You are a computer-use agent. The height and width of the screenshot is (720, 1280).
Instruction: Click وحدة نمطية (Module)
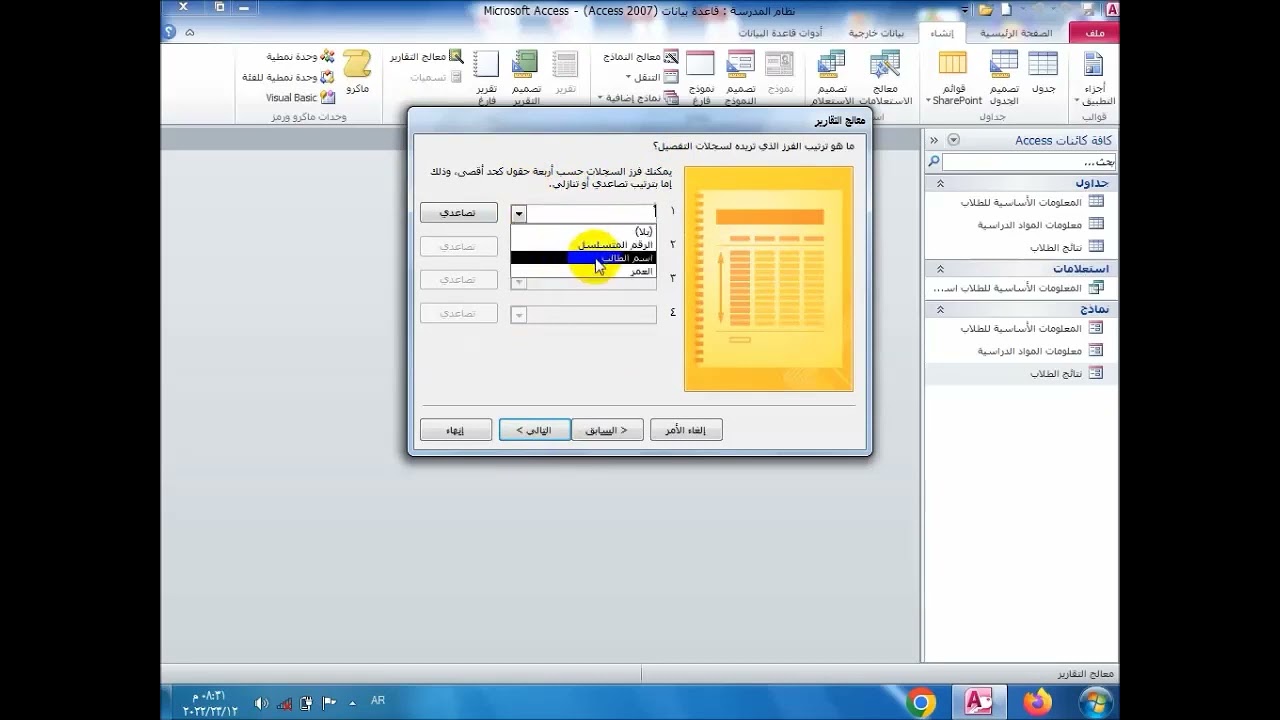(301, 57)
